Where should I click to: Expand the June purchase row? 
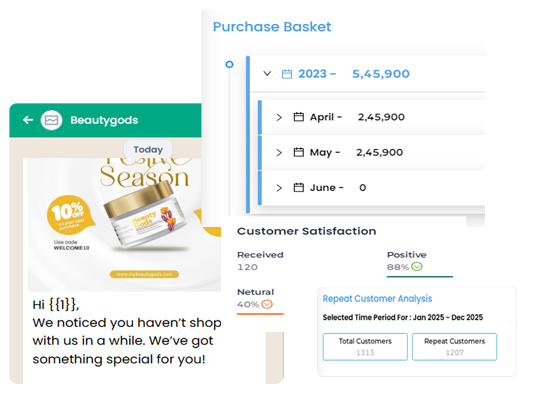[x=279, y=188]
